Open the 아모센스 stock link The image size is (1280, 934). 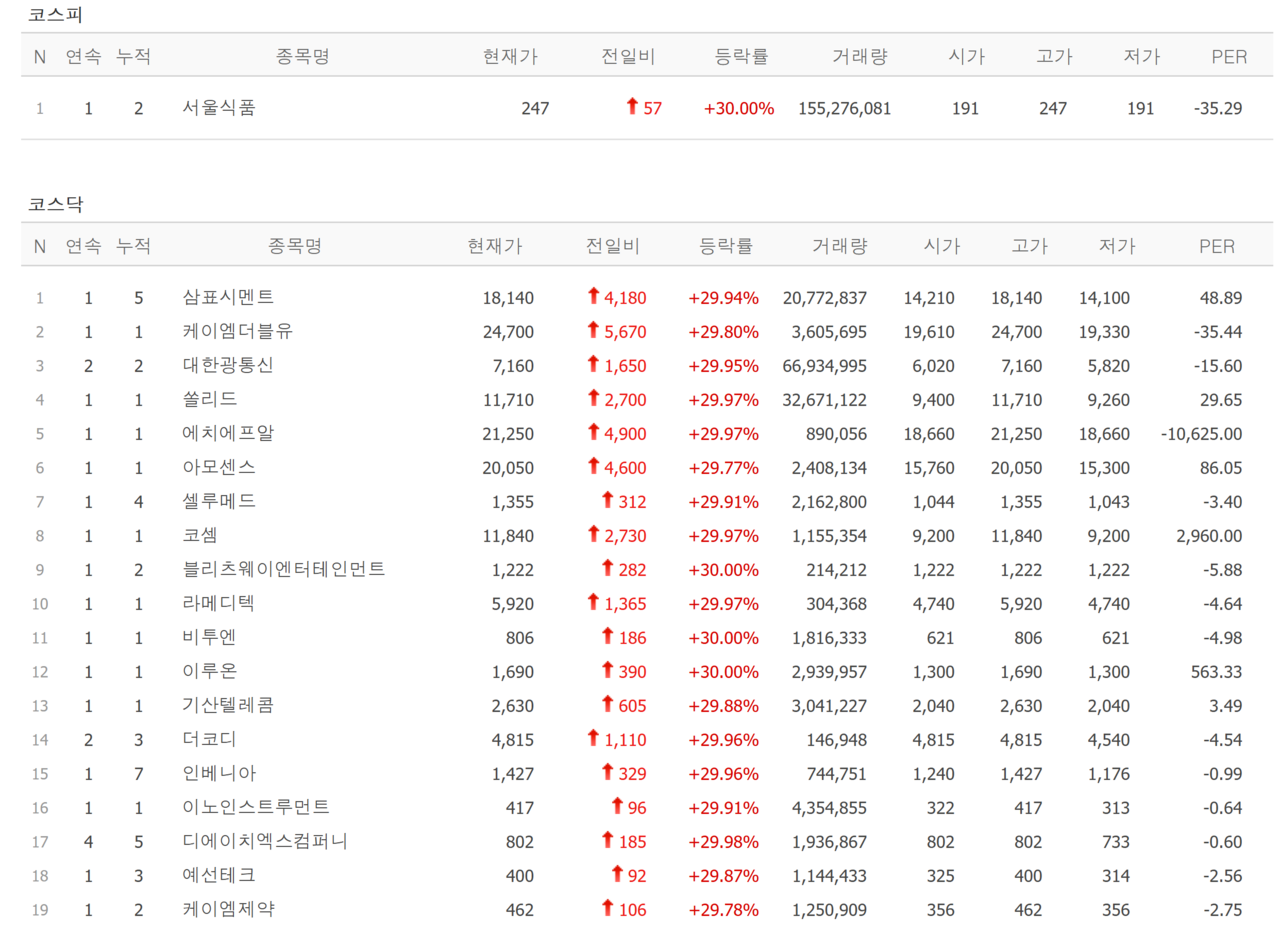[219, 467]
